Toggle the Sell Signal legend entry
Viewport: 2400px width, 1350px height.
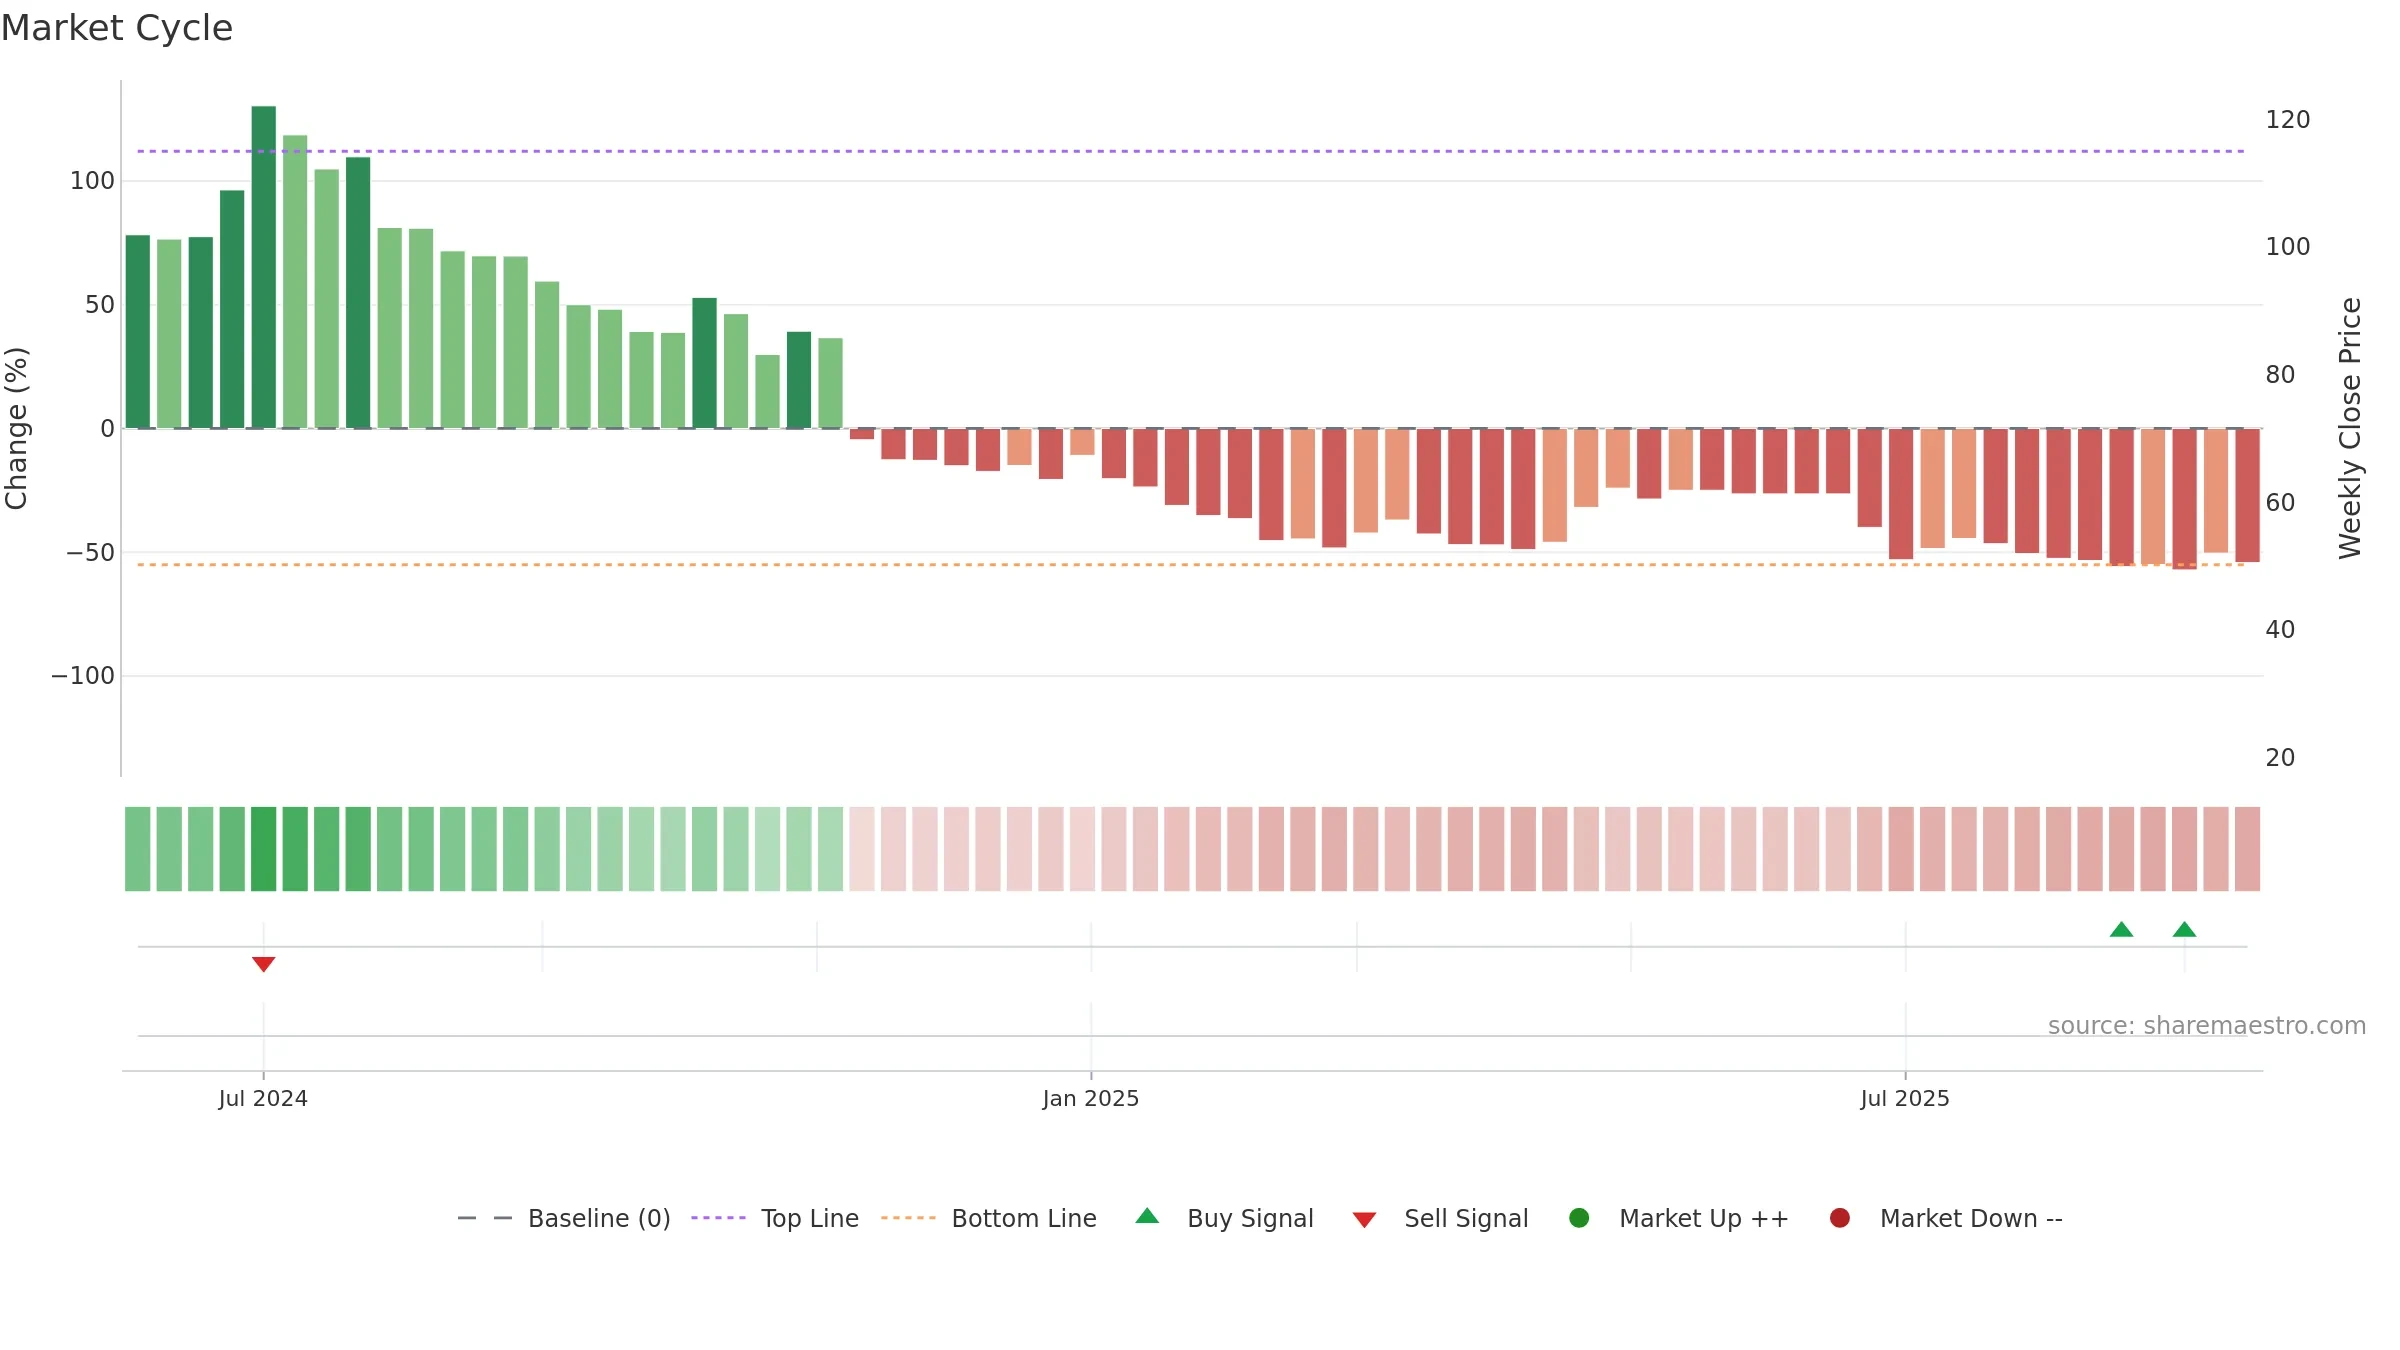coord(1440,1218)
